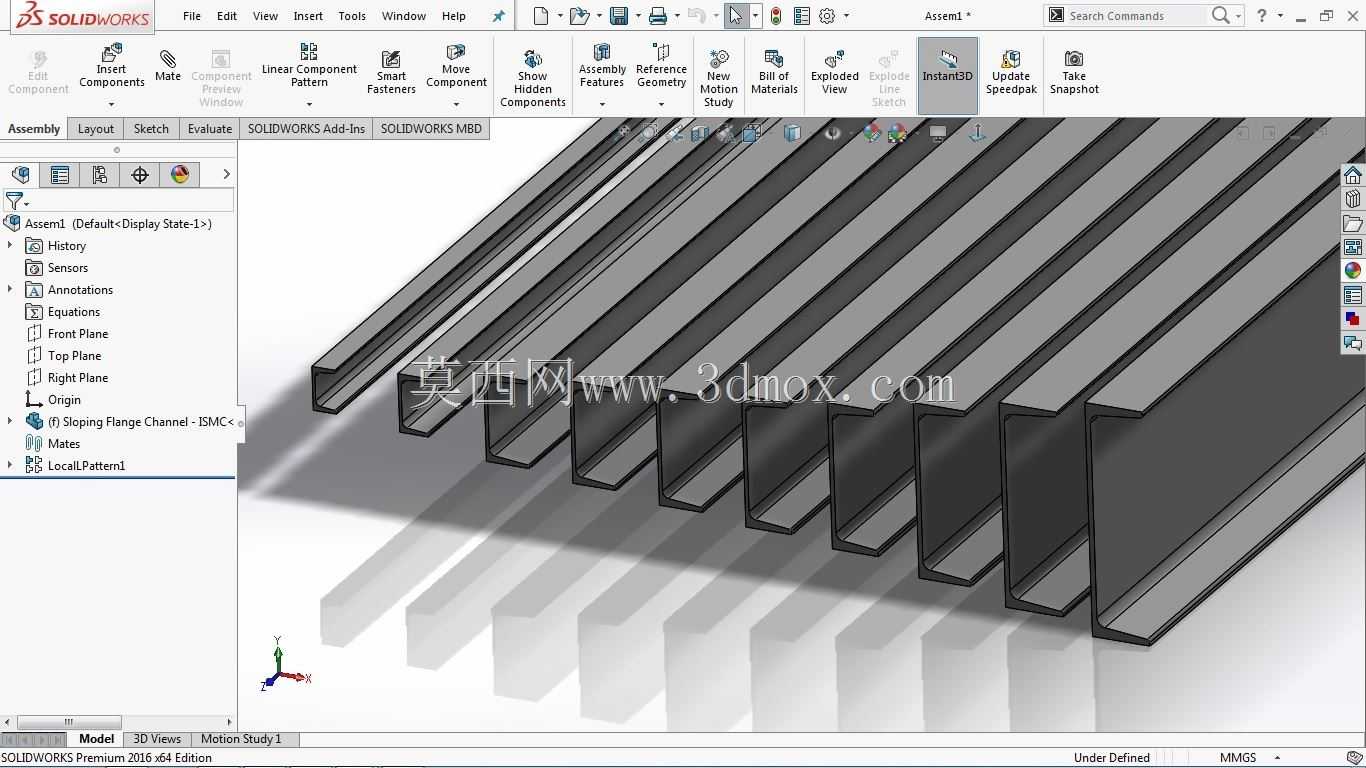This screenshot has width=1366, height=768.
Task: Open the FeatureManager Design Tree tab
Action: coord(20,175)
